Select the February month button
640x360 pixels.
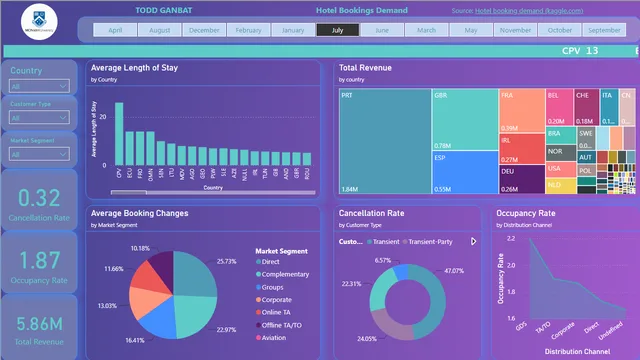click(x=249, y=30)
